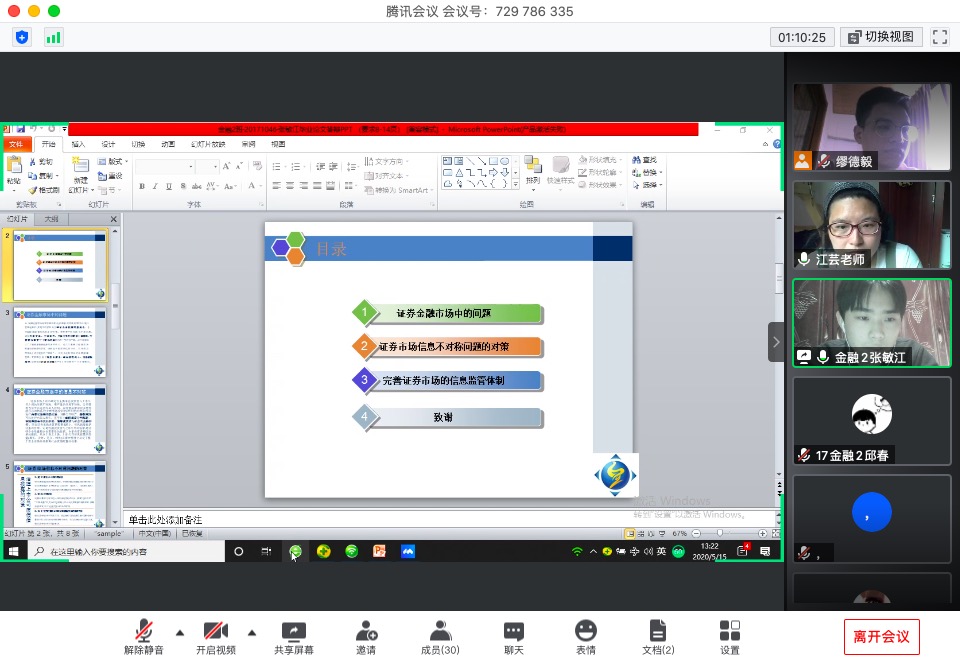This screenshot has height=663, width=960.
Task: Toggle fullscreen mode icon at top right
Action: [939, 37]
